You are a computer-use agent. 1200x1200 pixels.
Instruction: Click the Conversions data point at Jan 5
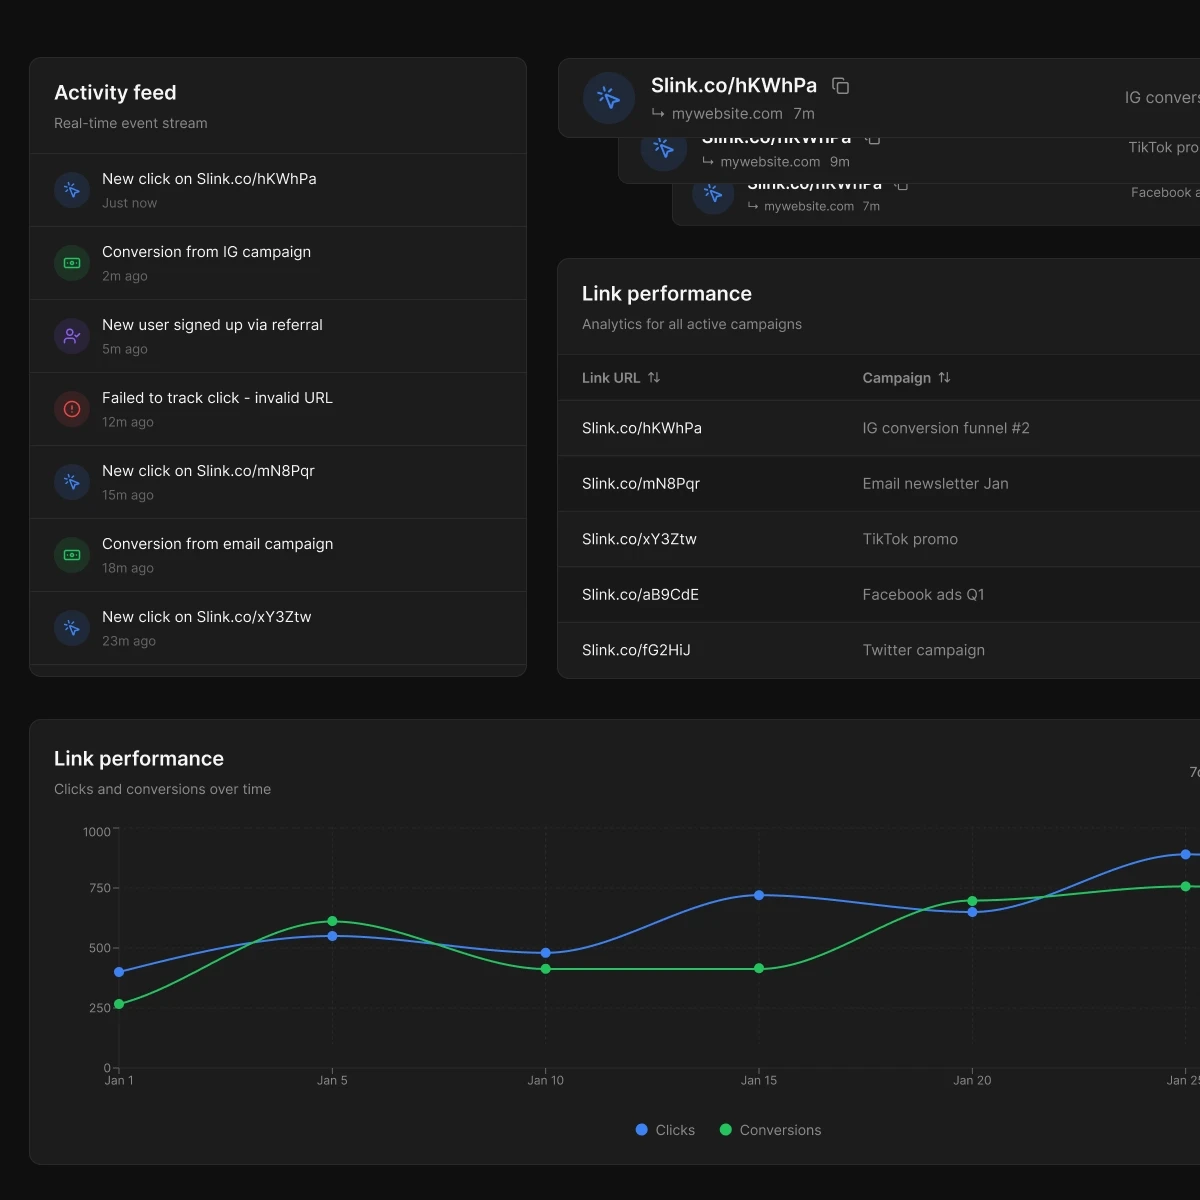[x=332, y=921]
